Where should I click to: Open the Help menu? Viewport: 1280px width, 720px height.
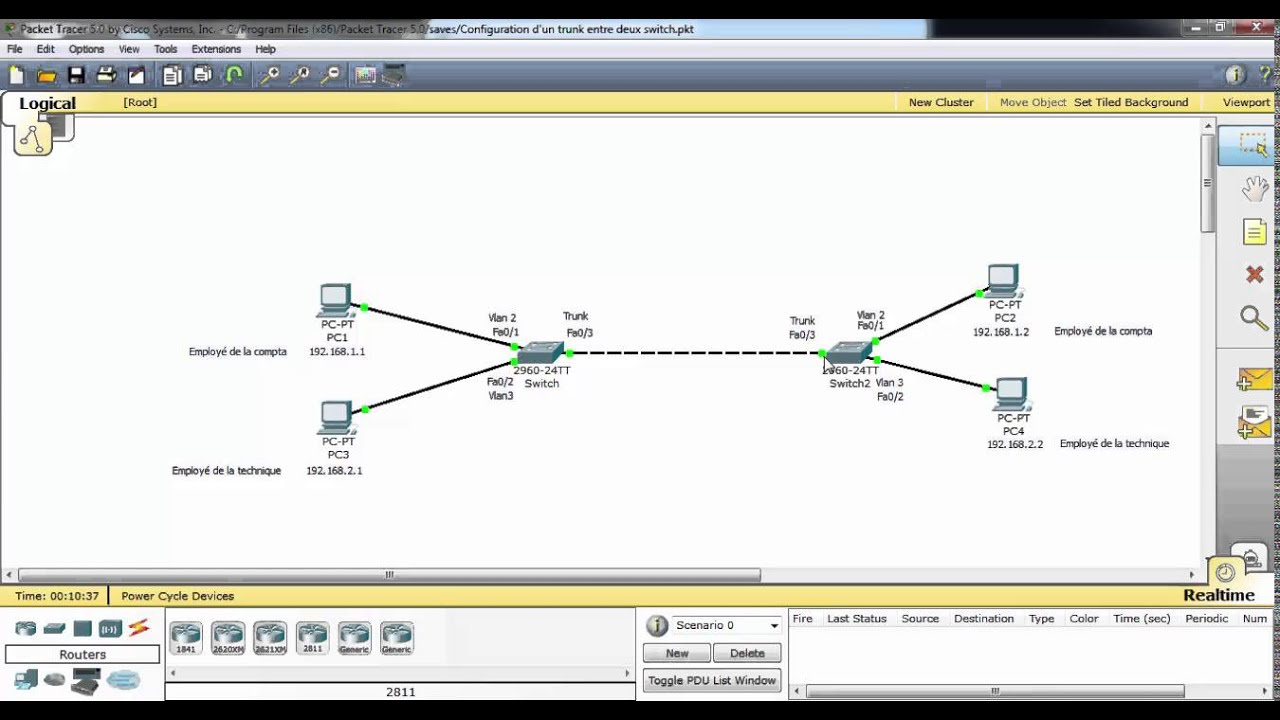pyautogui.click(x=265, y=49)
